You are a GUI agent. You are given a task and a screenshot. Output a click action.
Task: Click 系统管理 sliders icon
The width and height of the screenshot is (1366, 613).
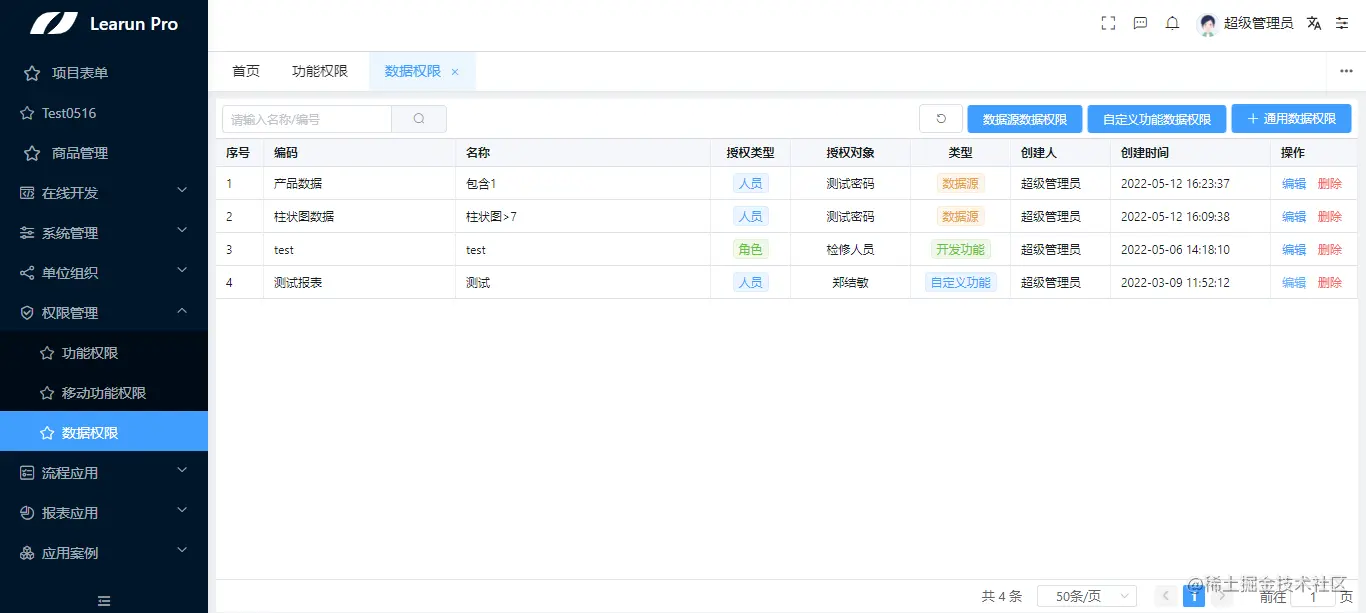pyautogui.click(x=27, y=233)
